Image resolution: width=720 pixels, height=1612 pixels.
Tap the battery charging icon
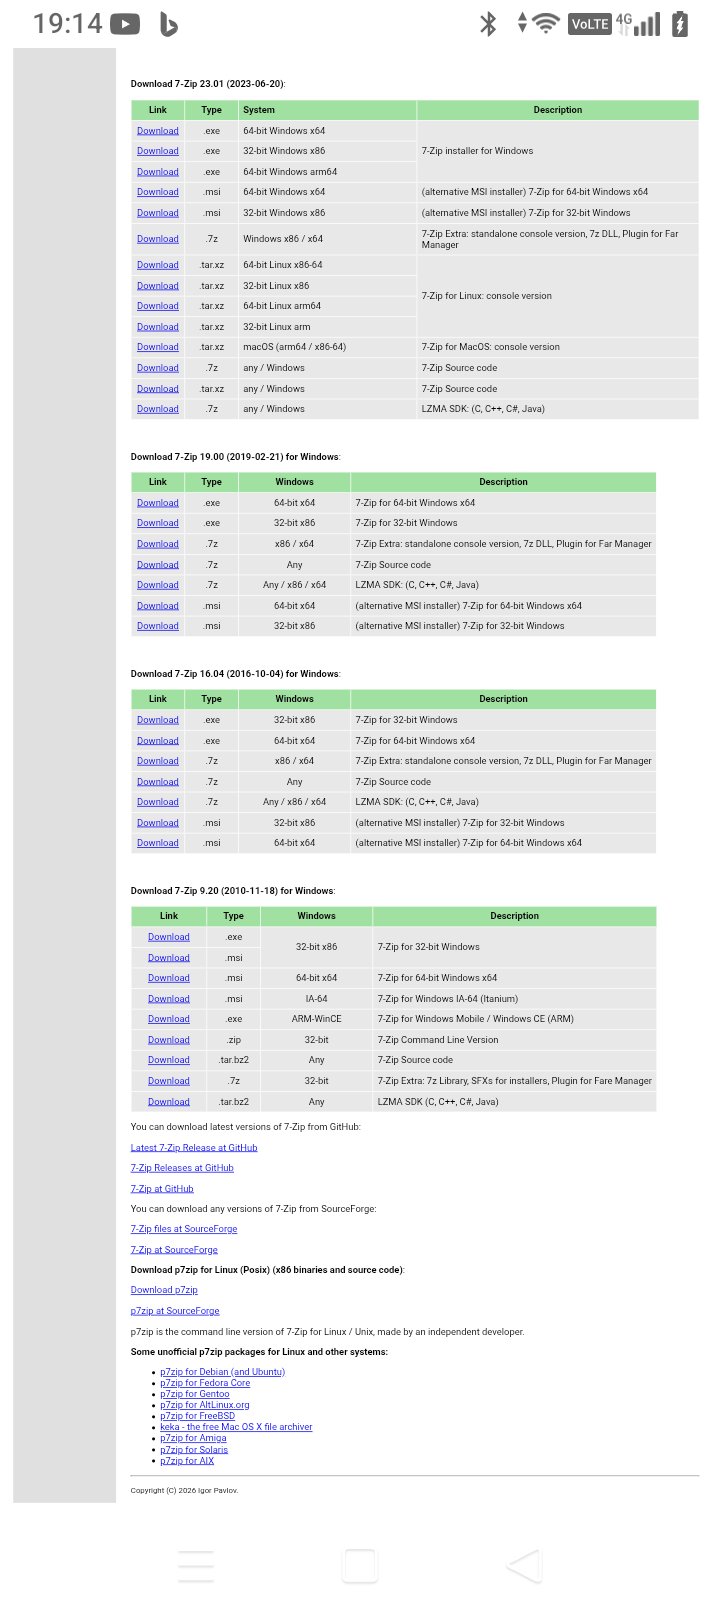[680, 23]
